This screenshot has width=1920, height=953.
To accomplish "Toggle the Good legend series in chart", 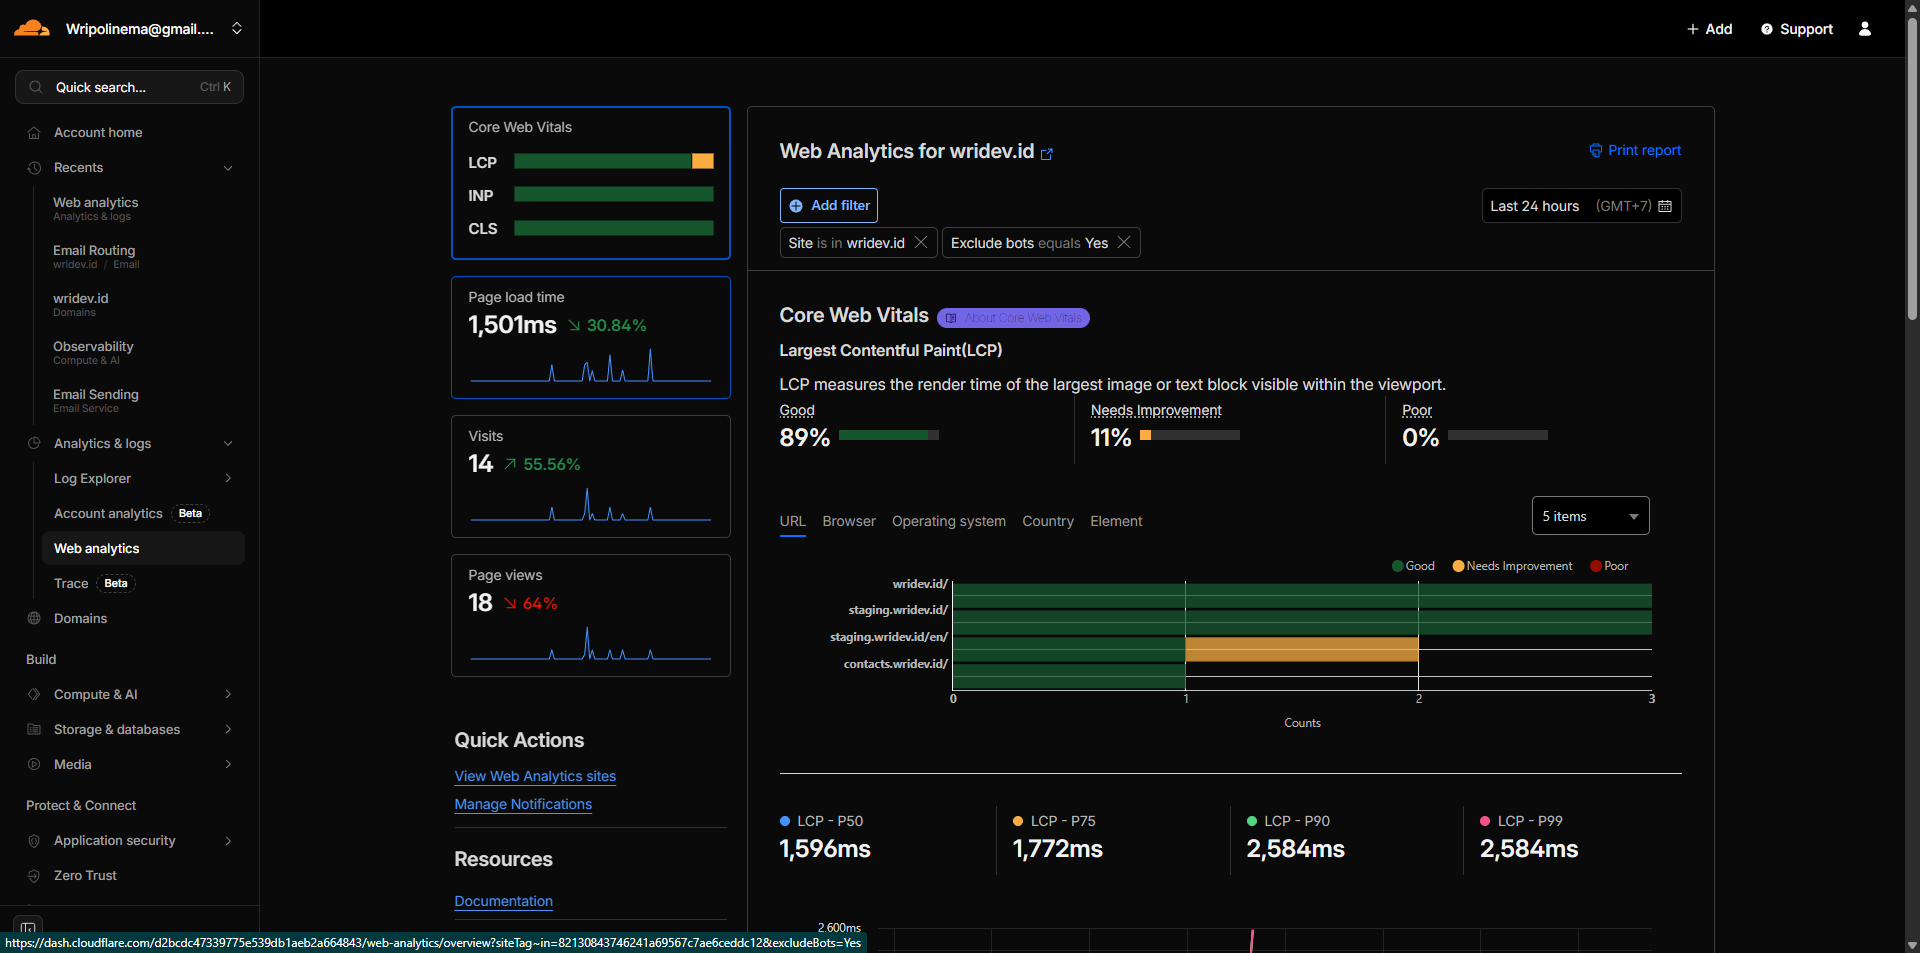I will pos(1412,566).
